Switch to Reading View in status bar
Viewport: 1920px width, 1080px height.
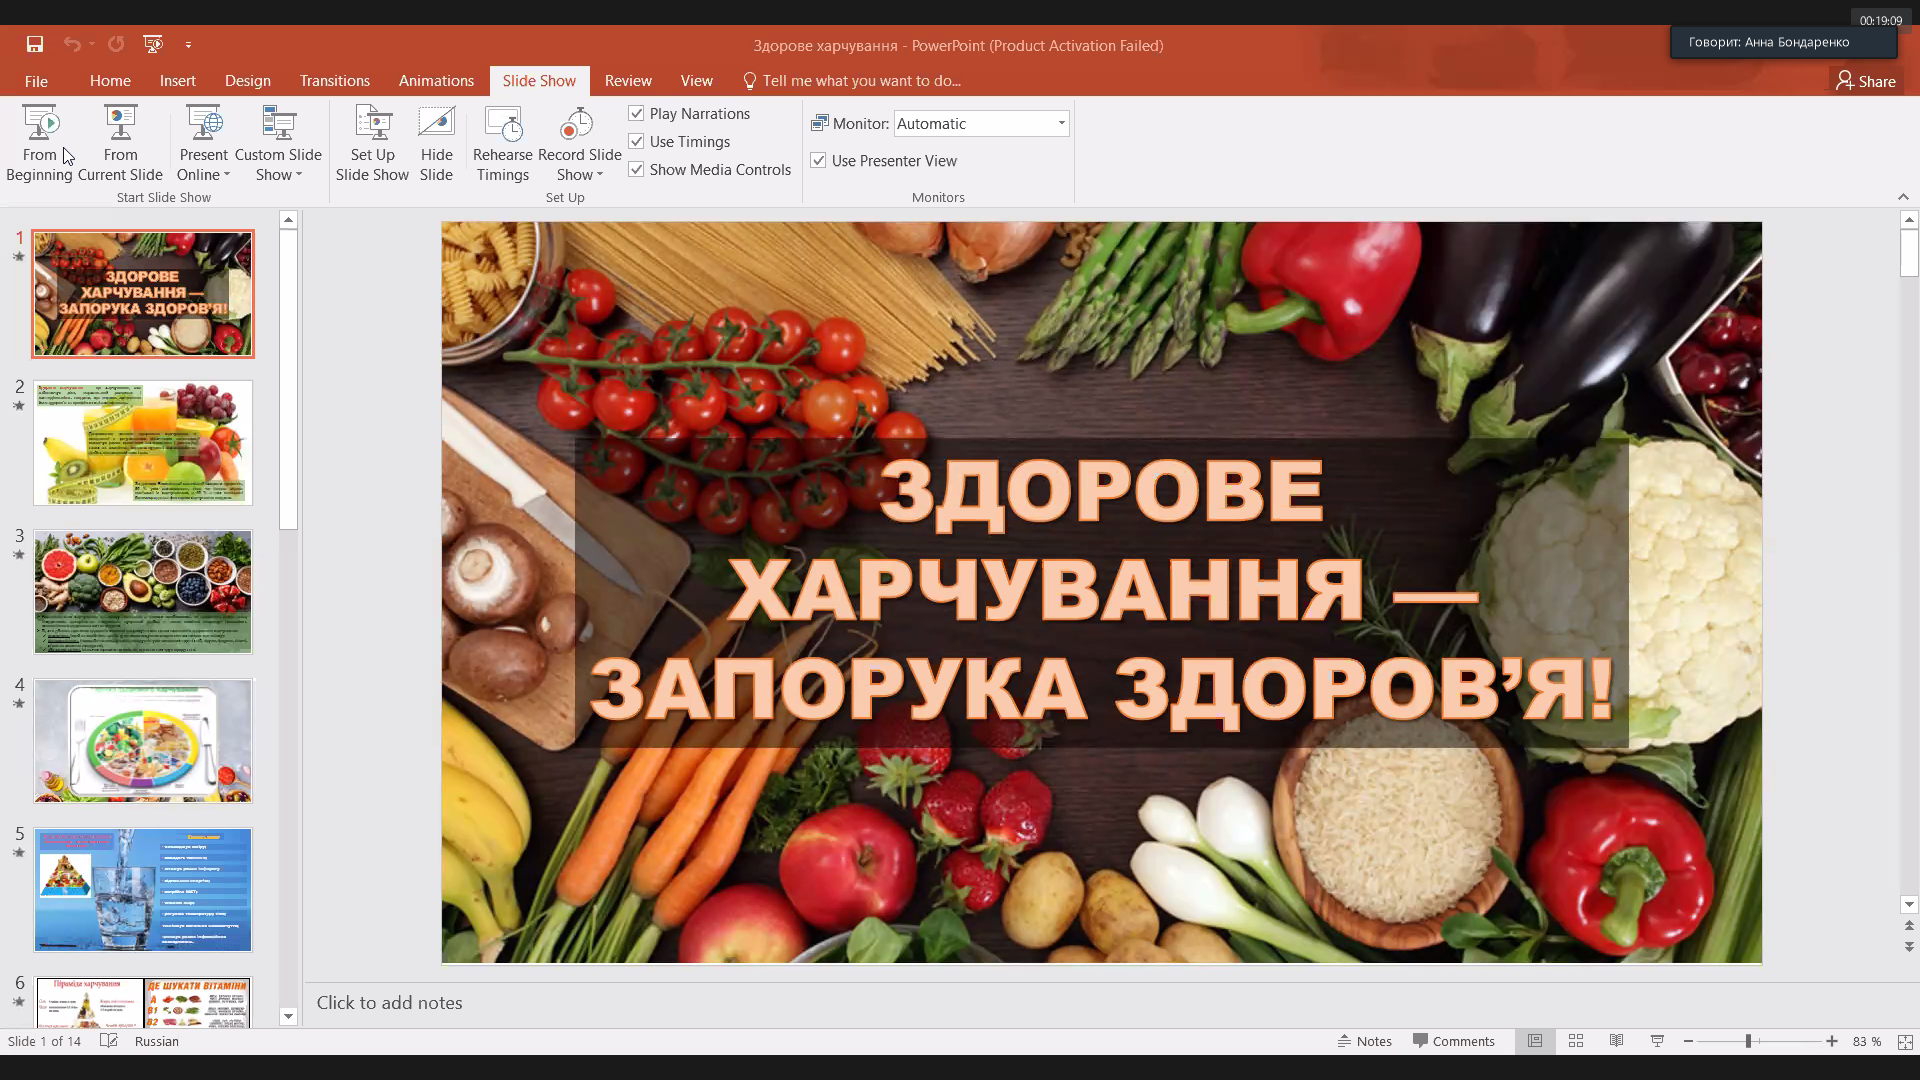point(1616,1041)
